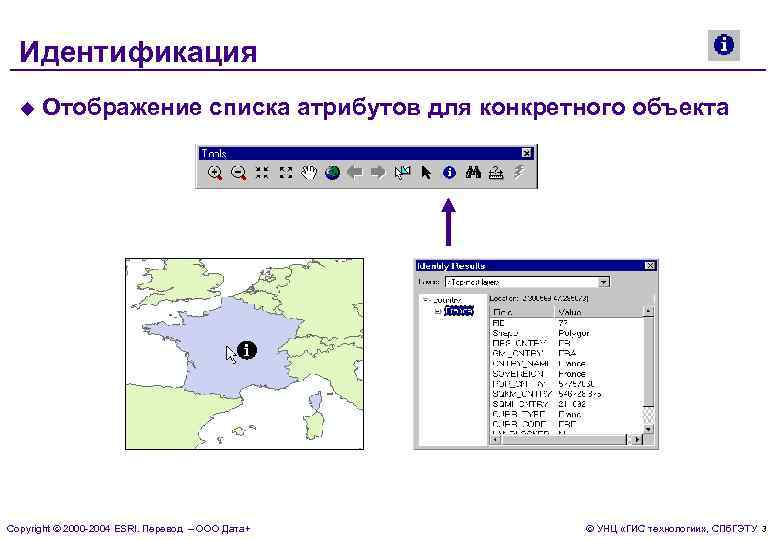
Task: Open the Find binoculars tool
Action: pyautogui.click(x=473, y=173)
